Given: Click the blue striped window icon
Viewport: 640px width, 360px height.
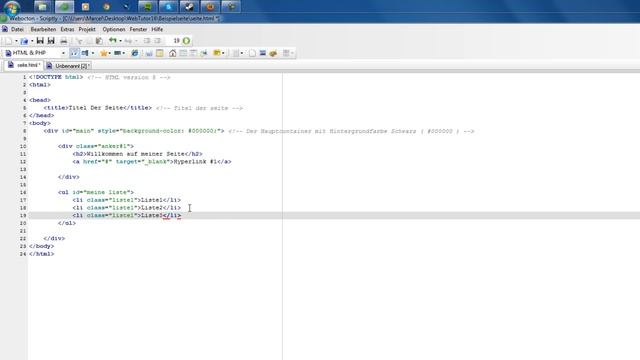Looking at the screenshot, I should pyautogui.click(x=263, y=53).
